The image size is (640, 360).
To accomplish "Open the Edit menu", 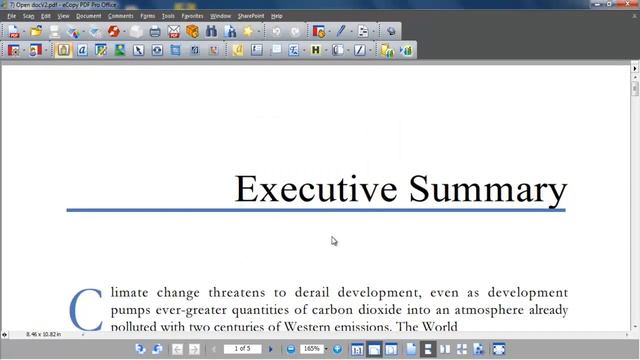I will pos(45,16).
